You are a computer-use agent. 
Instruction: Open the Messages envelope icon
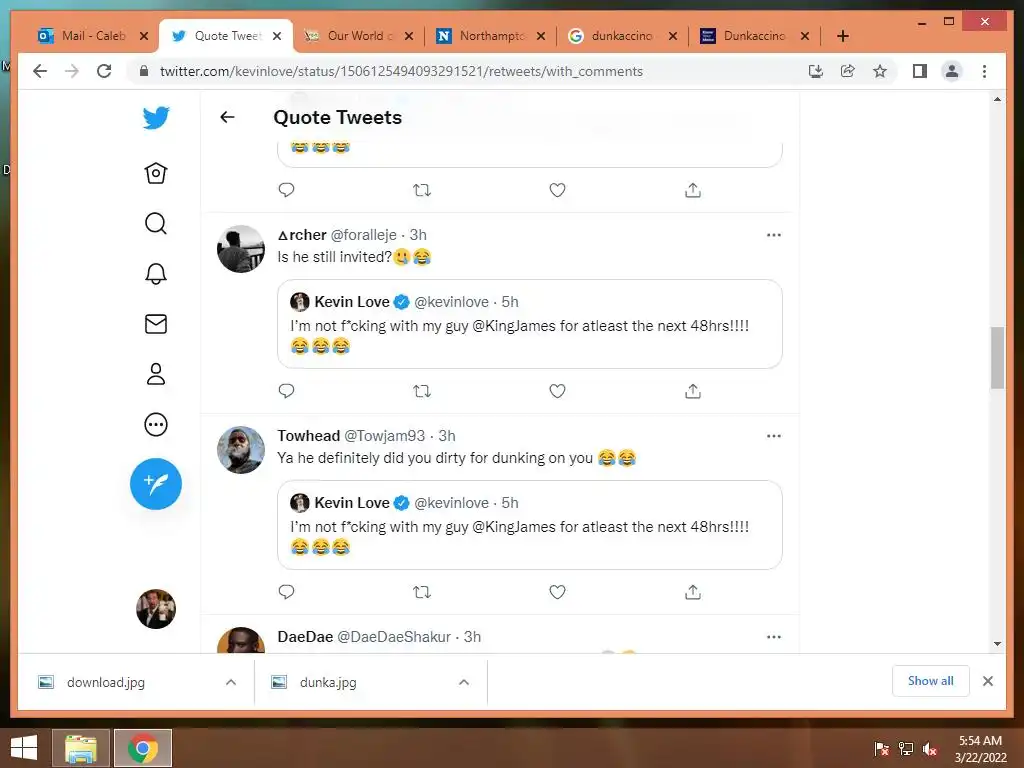click(156, 324)
